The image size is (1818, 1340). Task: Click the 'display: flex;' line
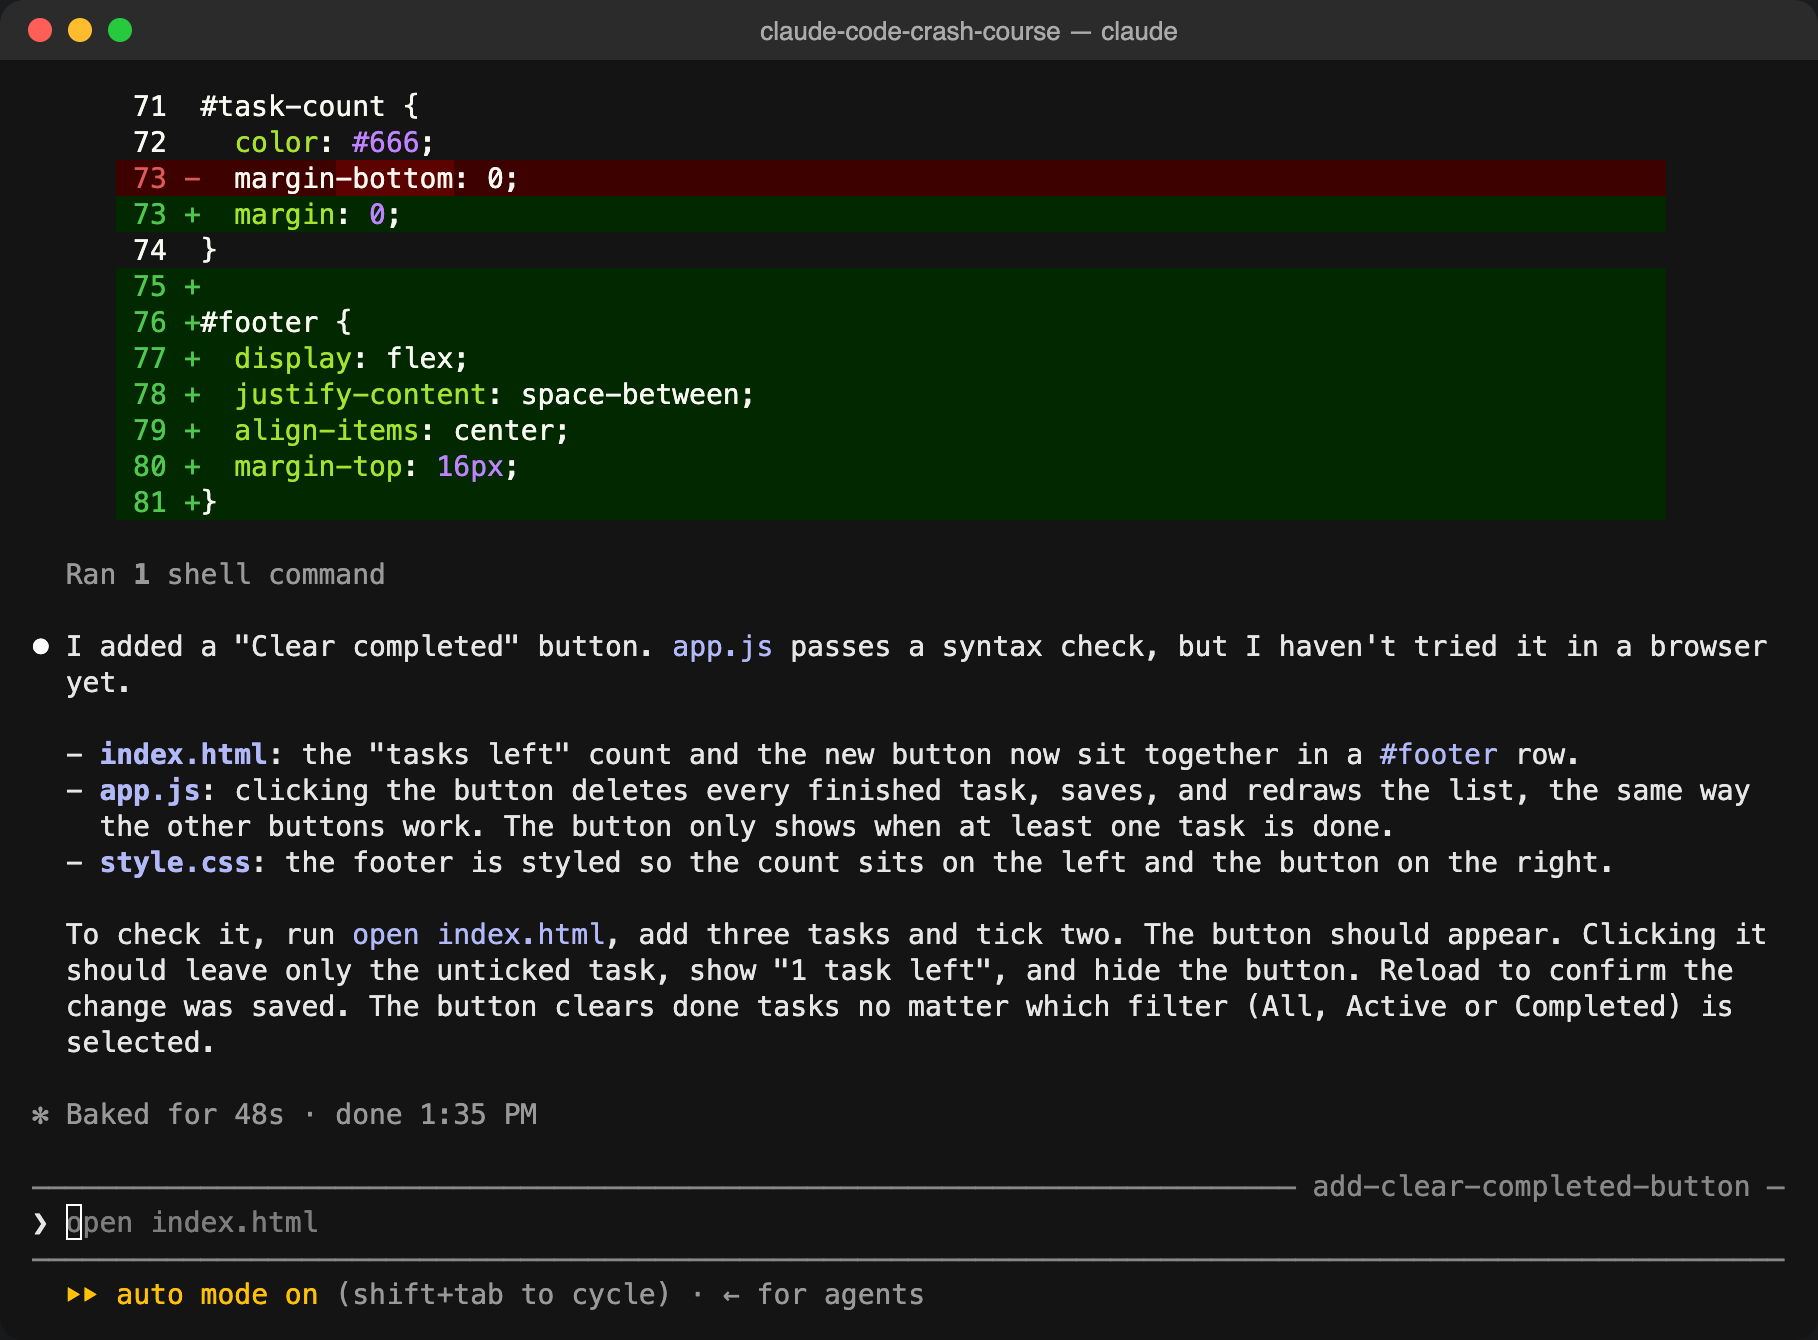coord(891,358)
